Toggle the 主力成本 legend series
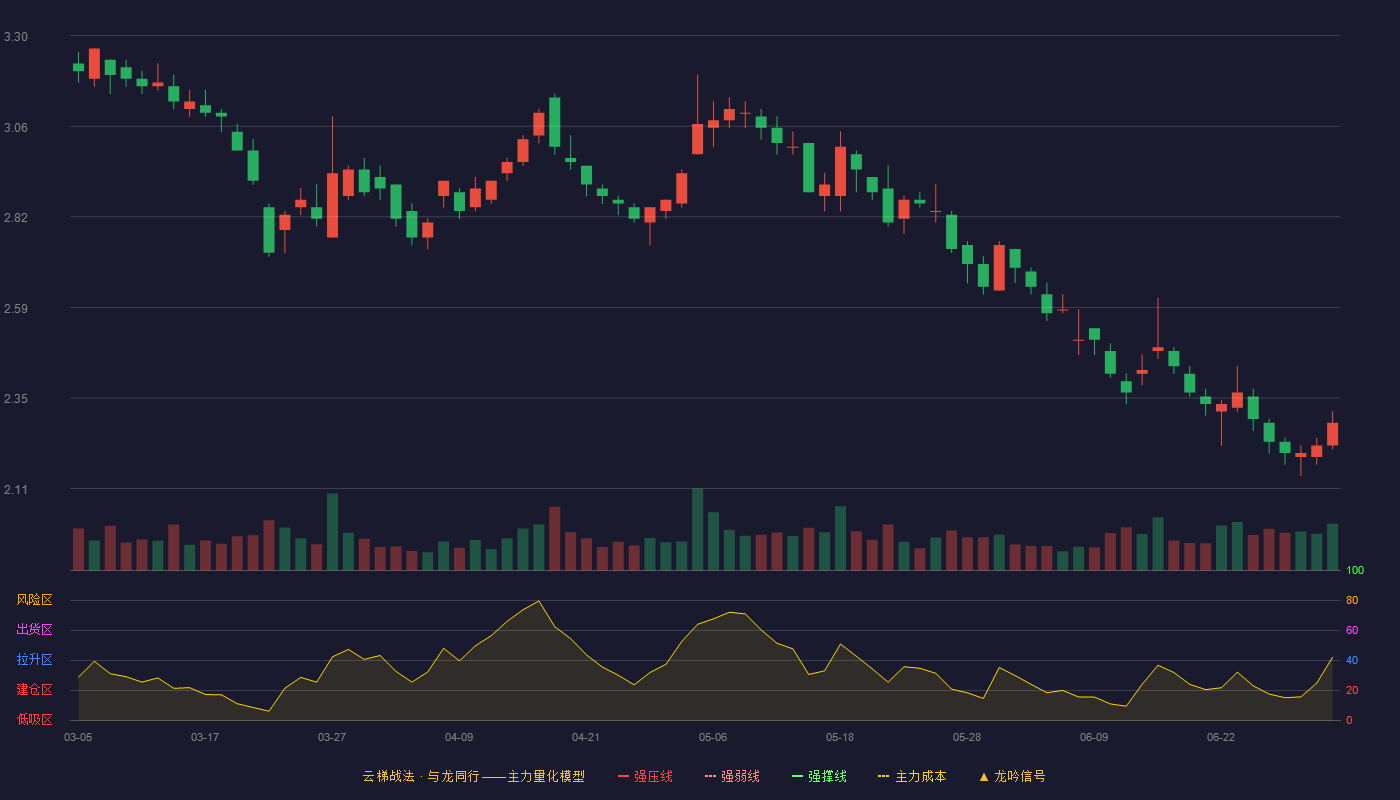The image size is (1400, 800). pos(912,776)
